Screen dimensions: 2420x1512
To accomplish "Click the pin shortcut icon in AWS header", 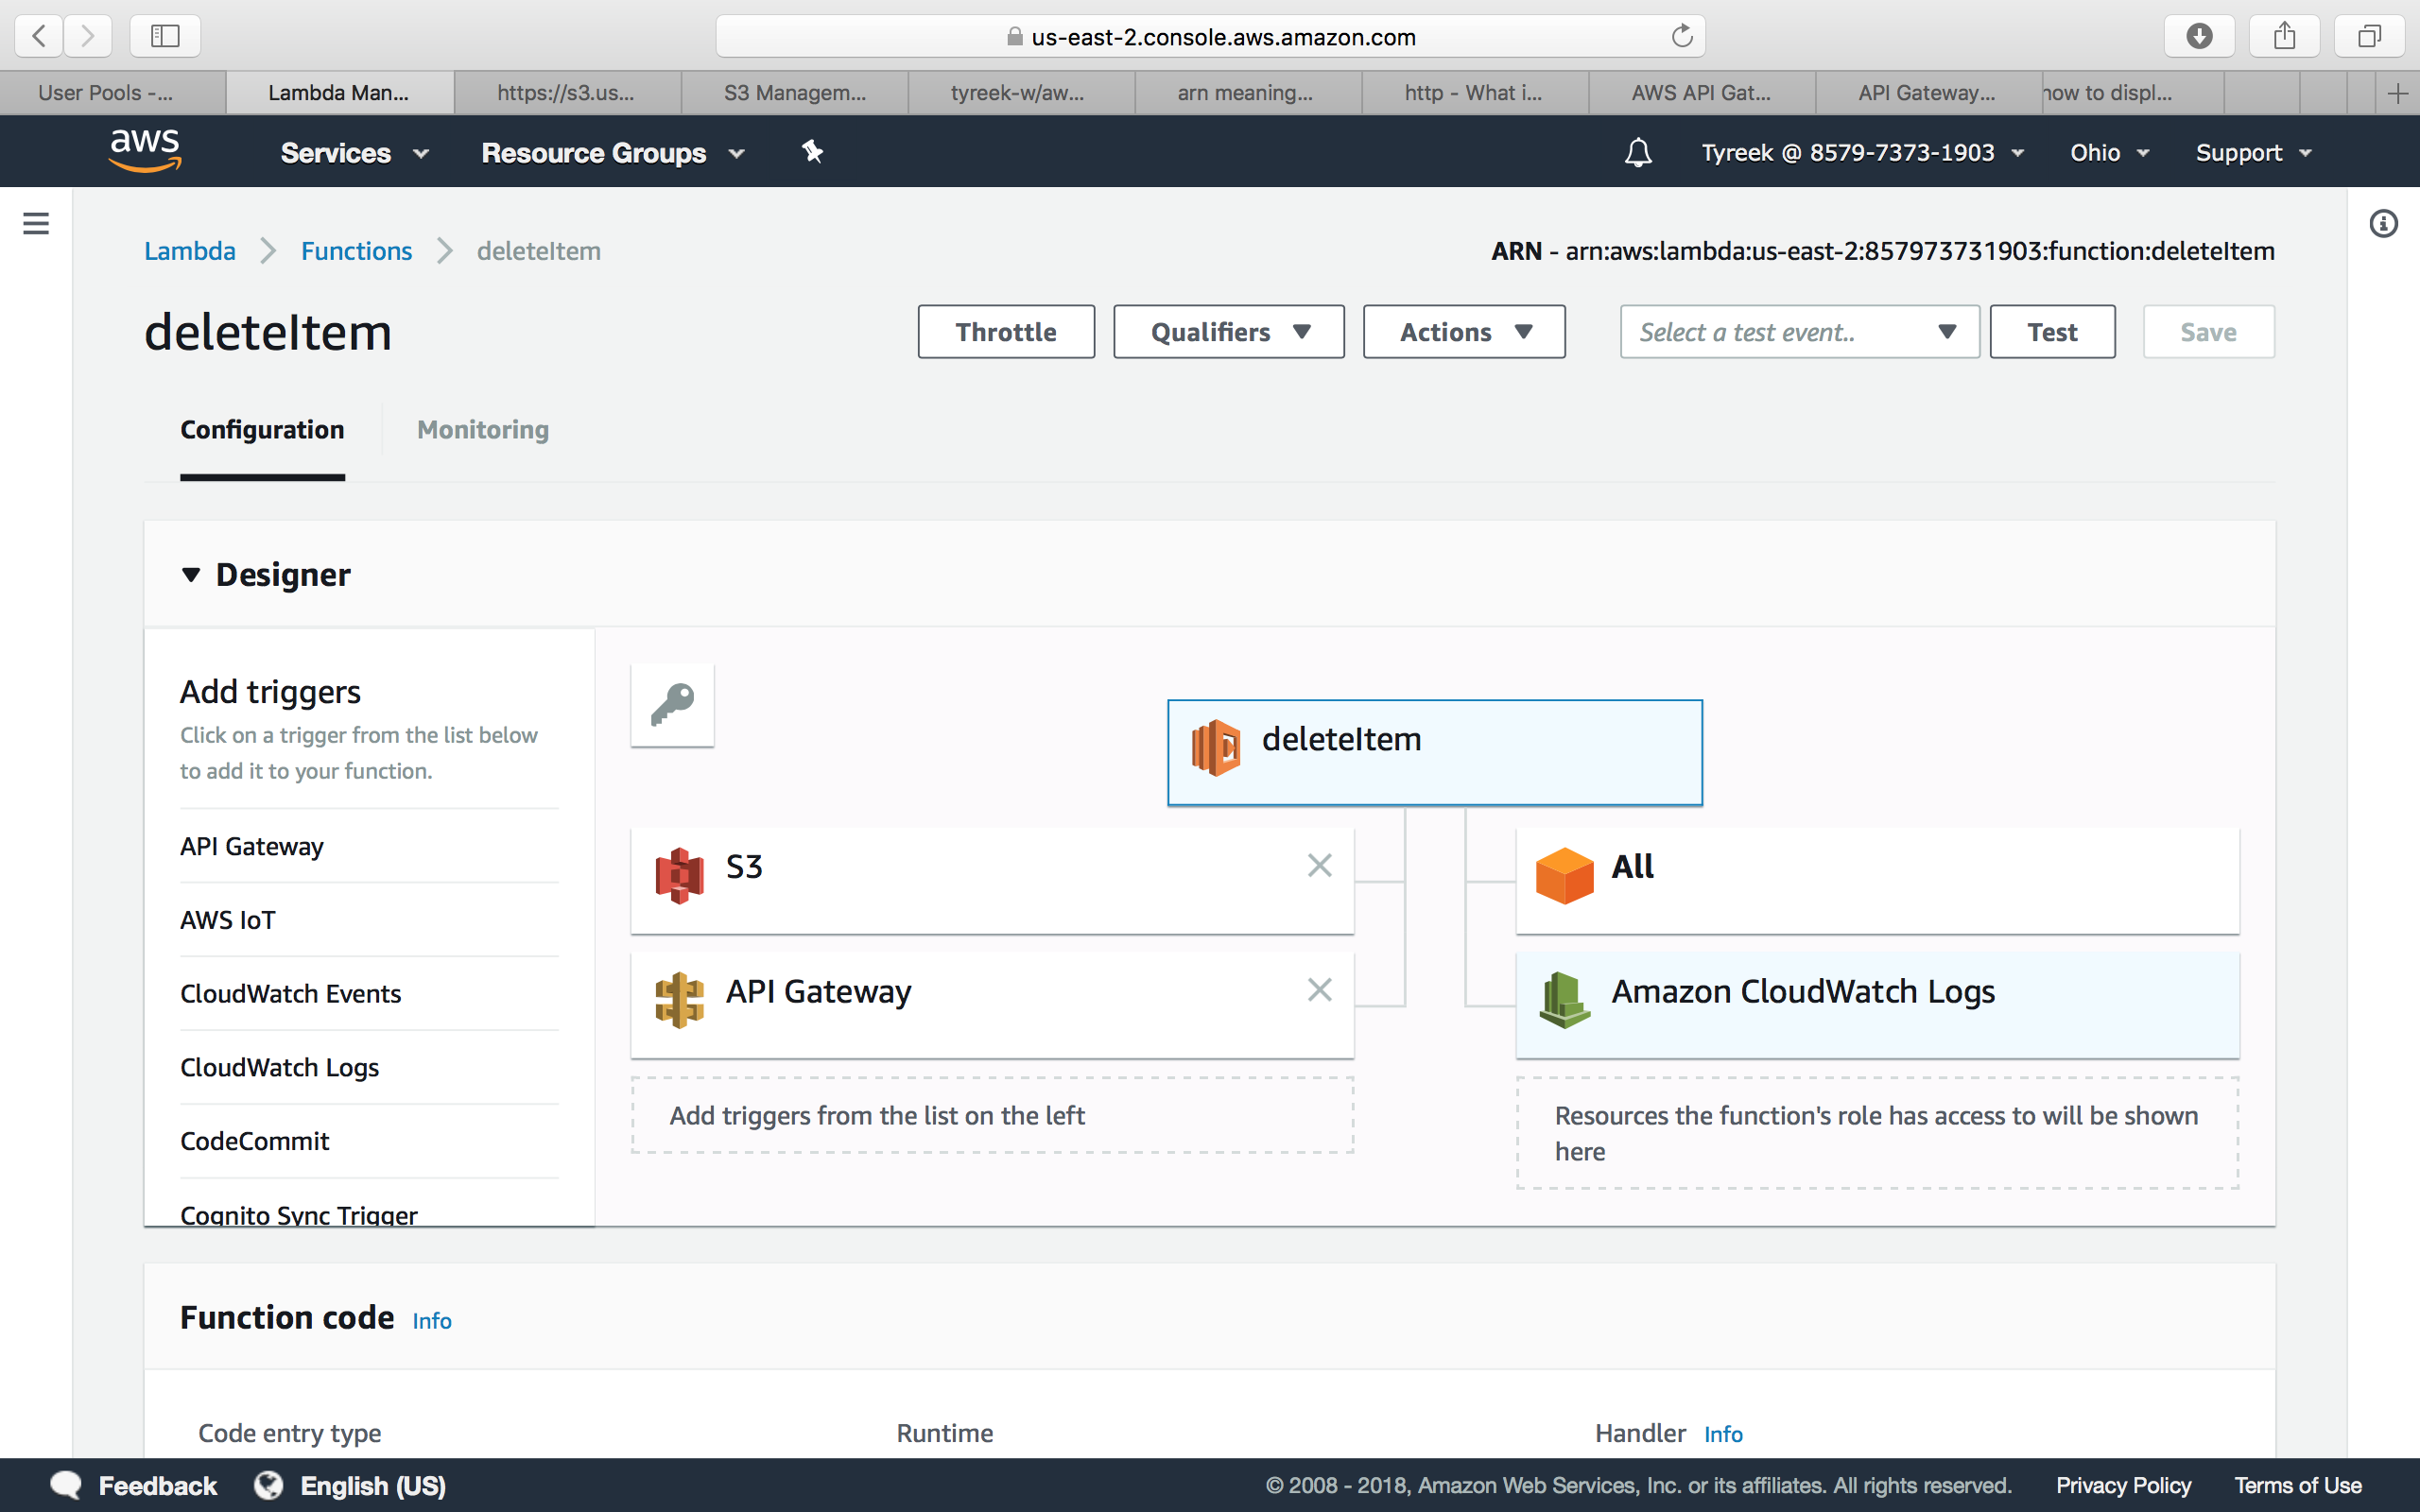I will pos(812,152).
